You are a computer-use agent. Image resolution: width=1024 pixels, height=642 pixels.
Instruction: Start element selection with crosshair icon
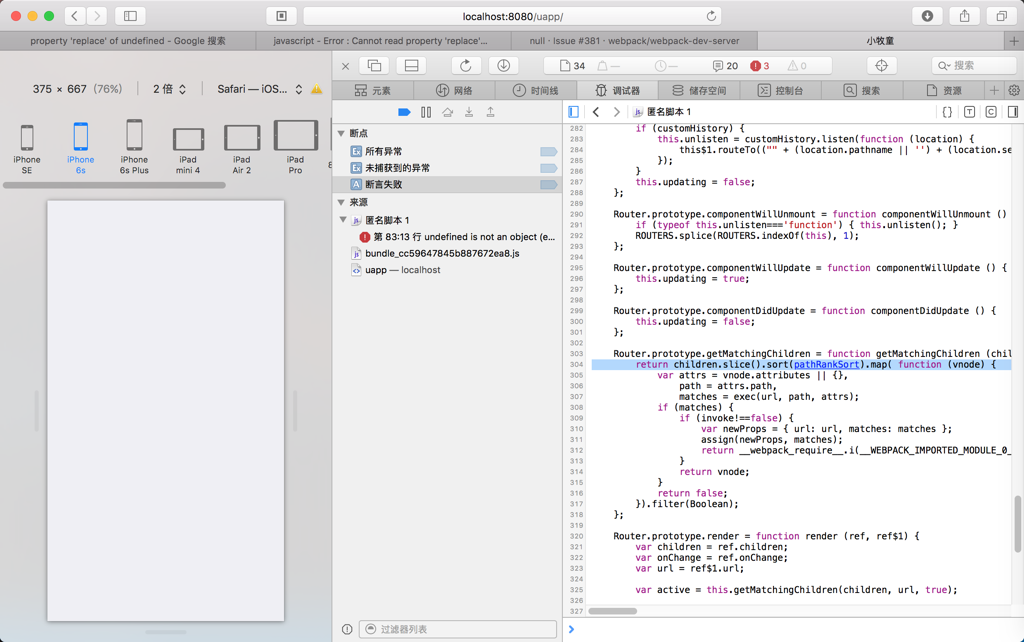point(881,66)
